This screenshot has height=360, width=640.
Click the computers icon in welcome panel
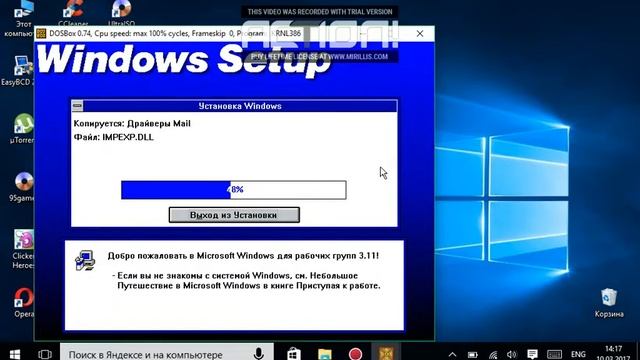point(85,260)
